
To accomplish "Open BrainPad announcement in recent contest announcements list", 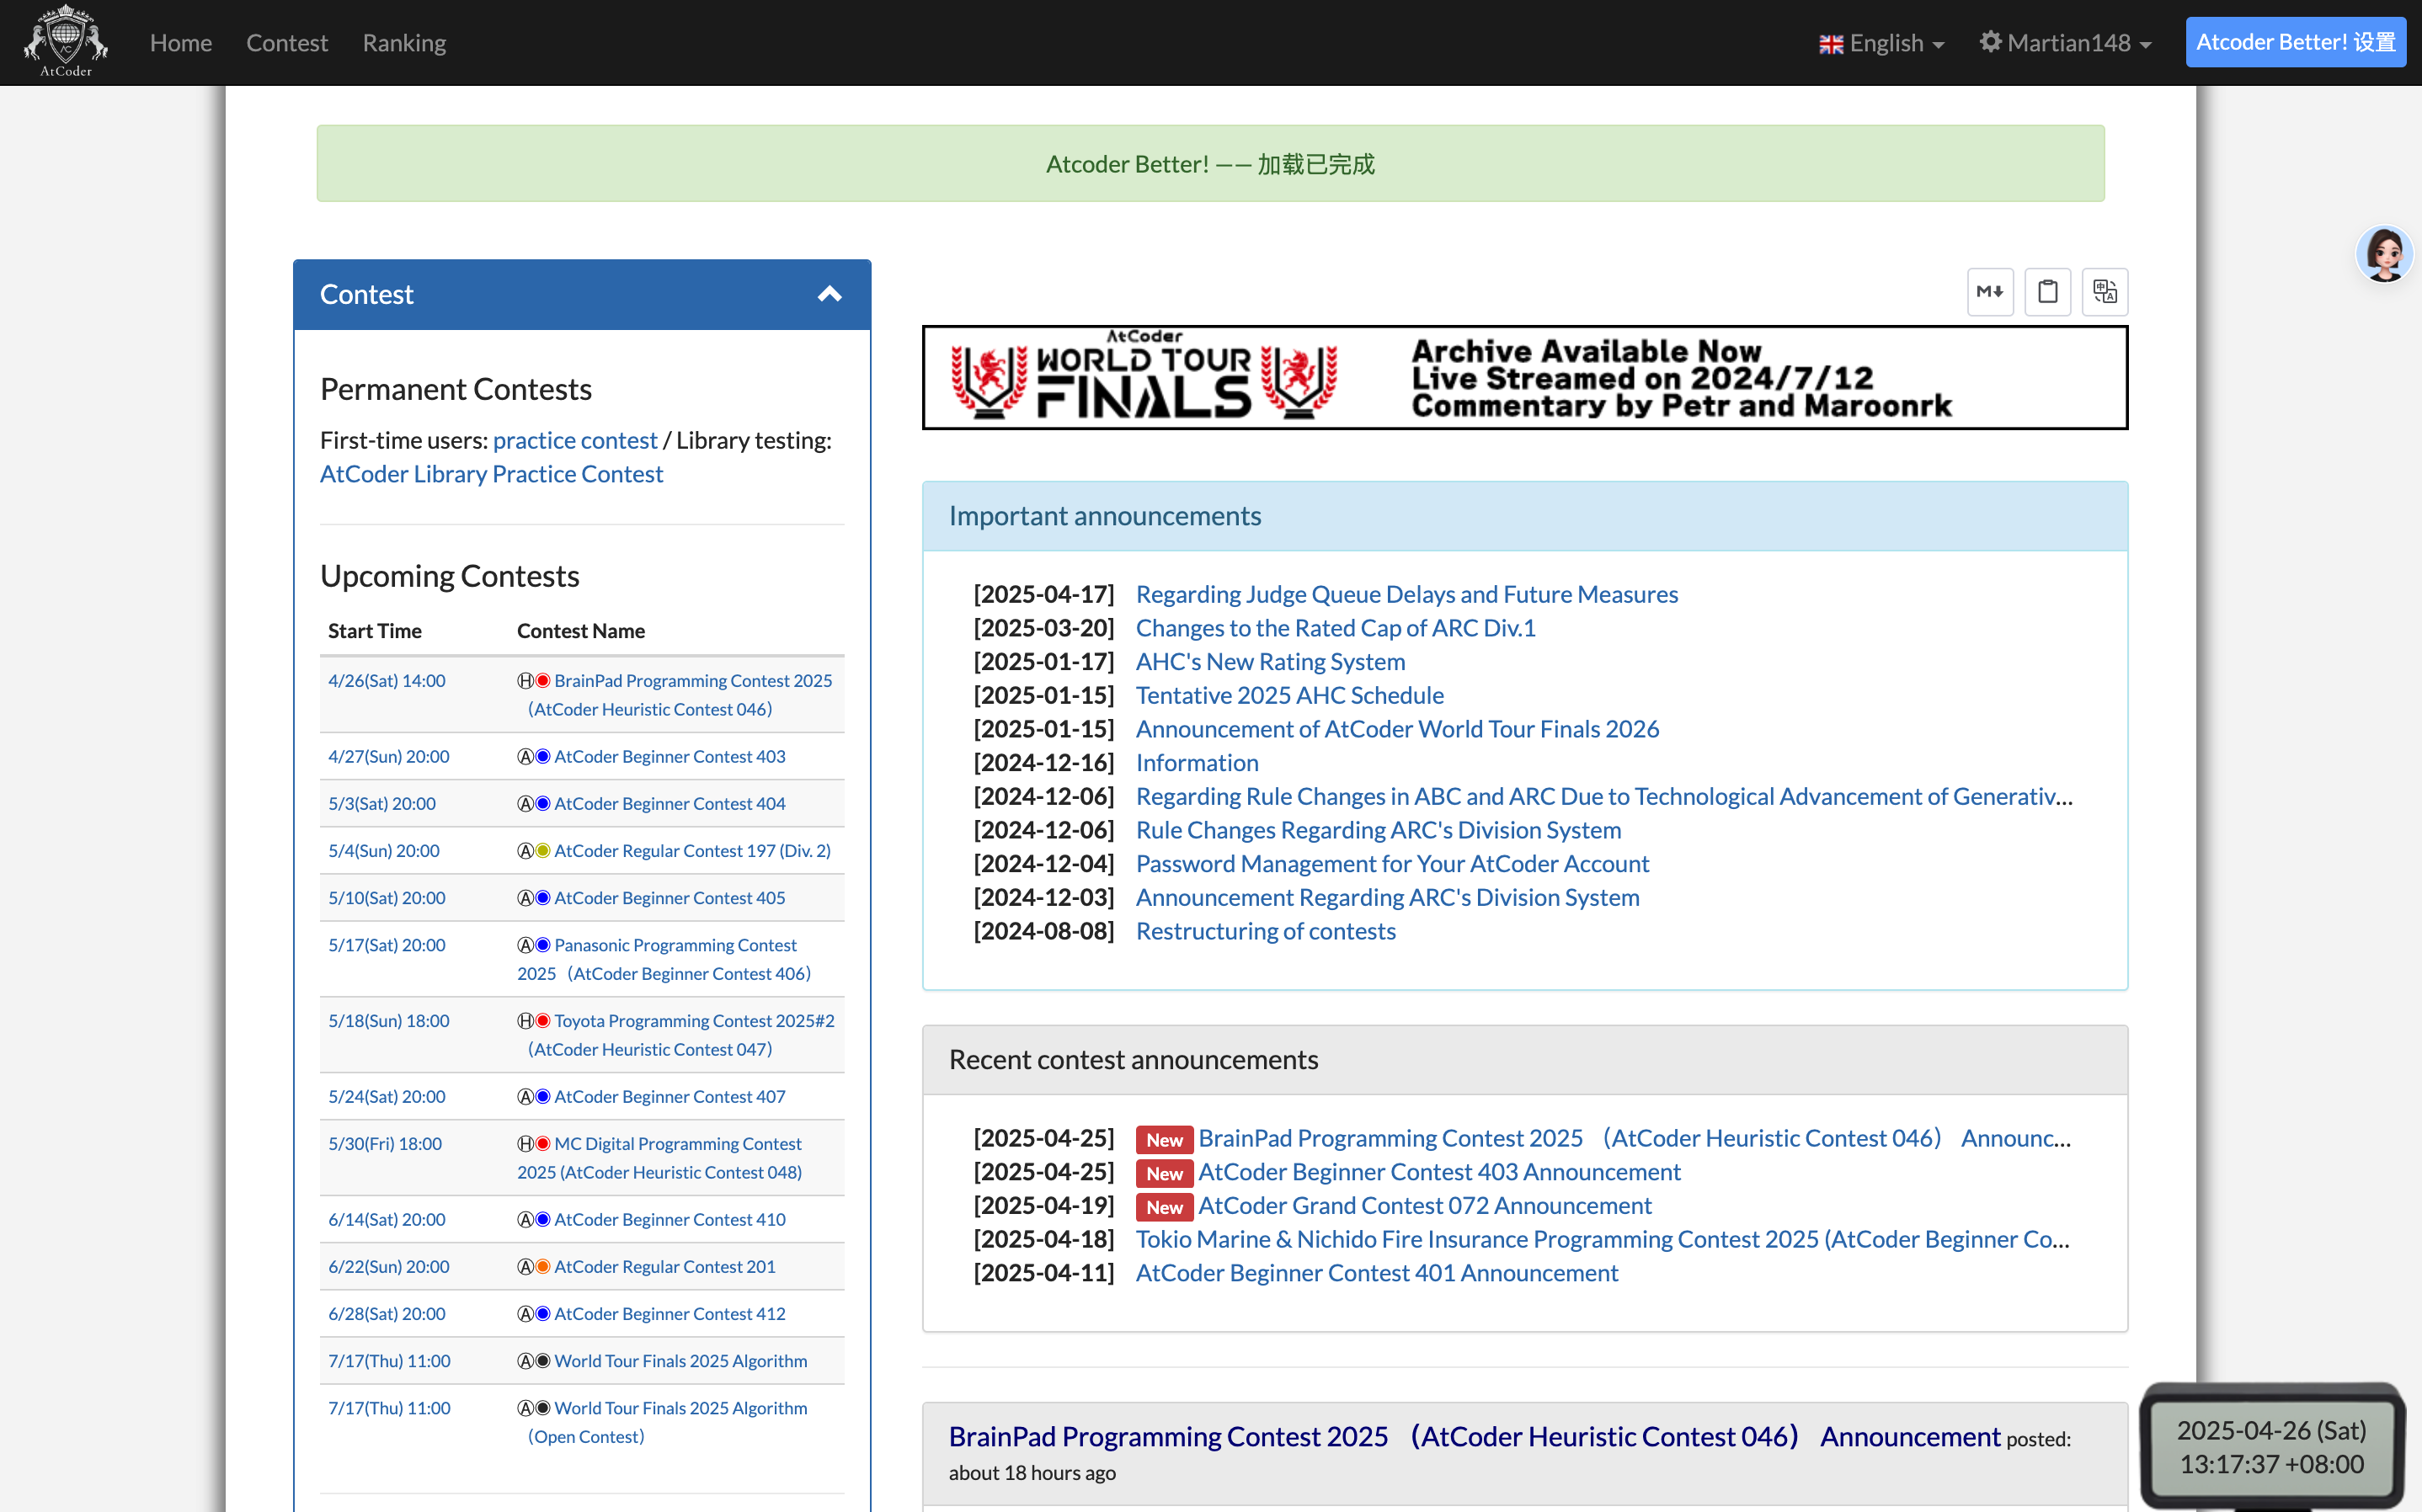I will (1634, 1138).
